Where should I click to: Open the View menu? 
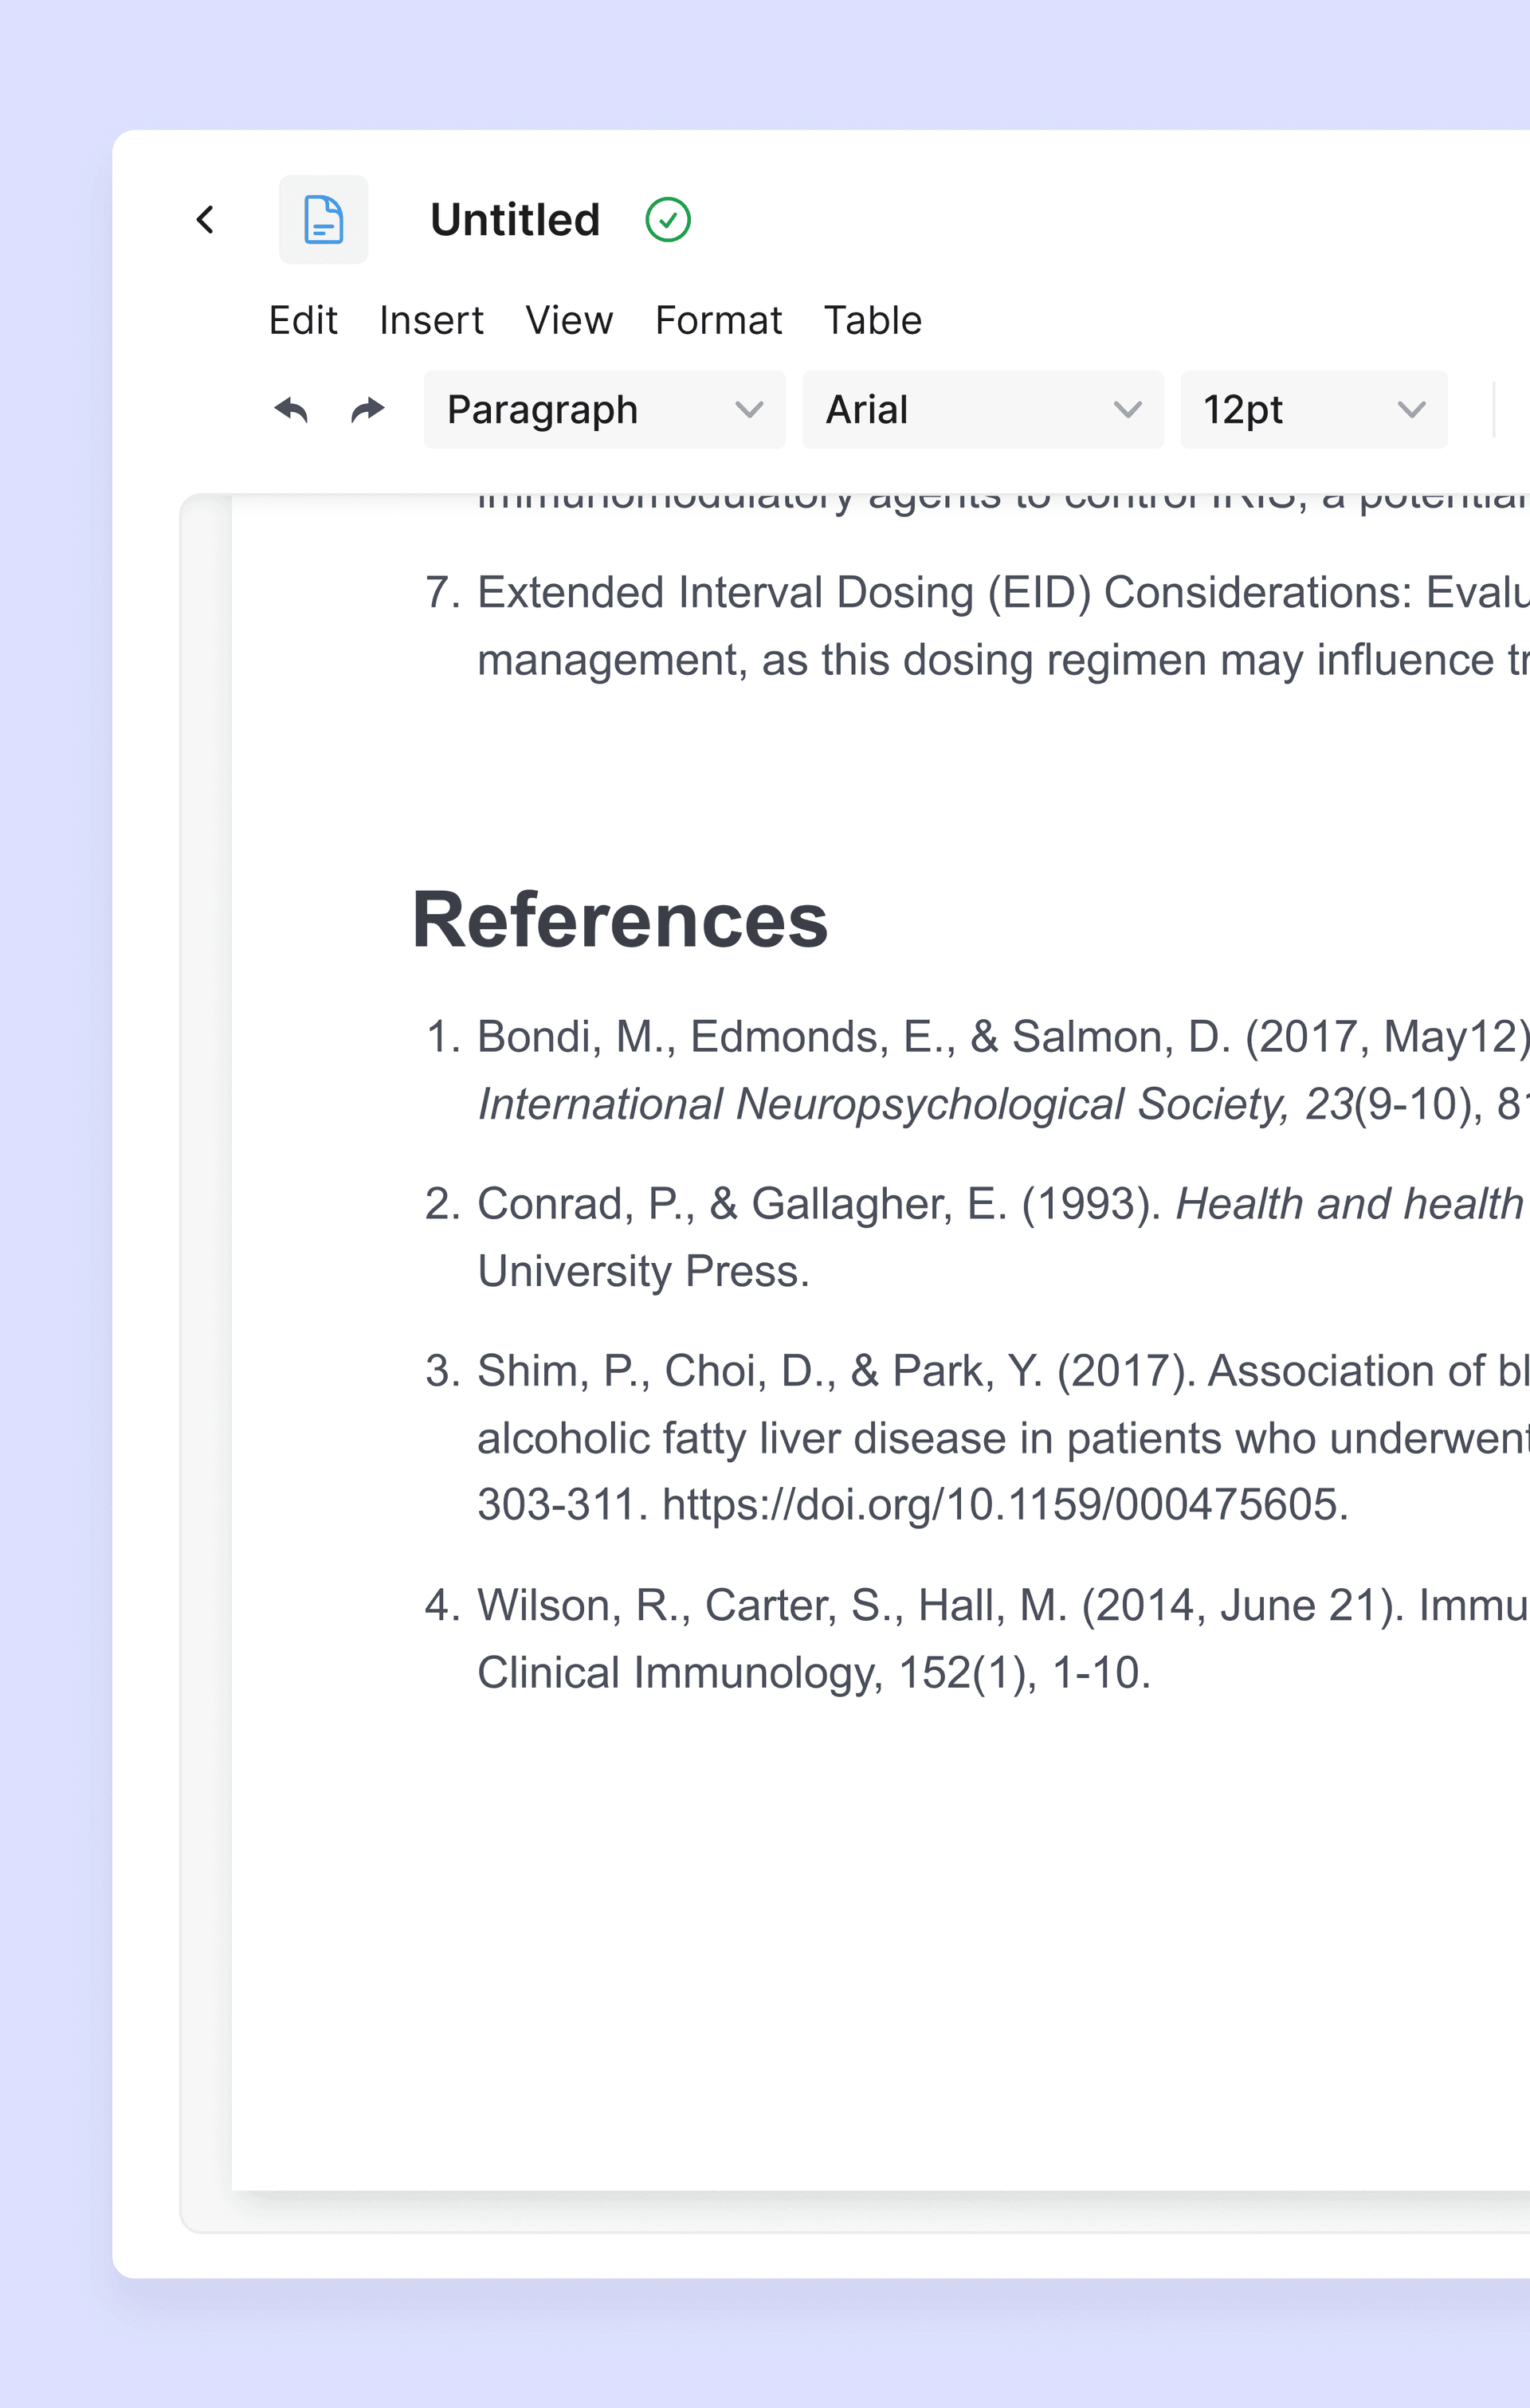point(569,321)
